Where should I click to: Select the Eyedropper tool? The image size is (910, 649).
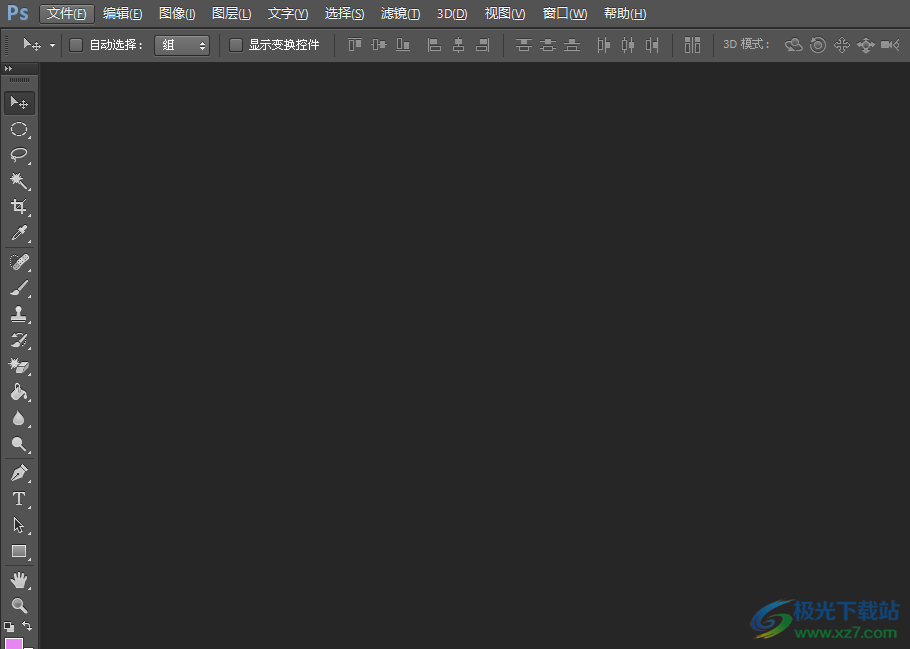coord(19,233)
